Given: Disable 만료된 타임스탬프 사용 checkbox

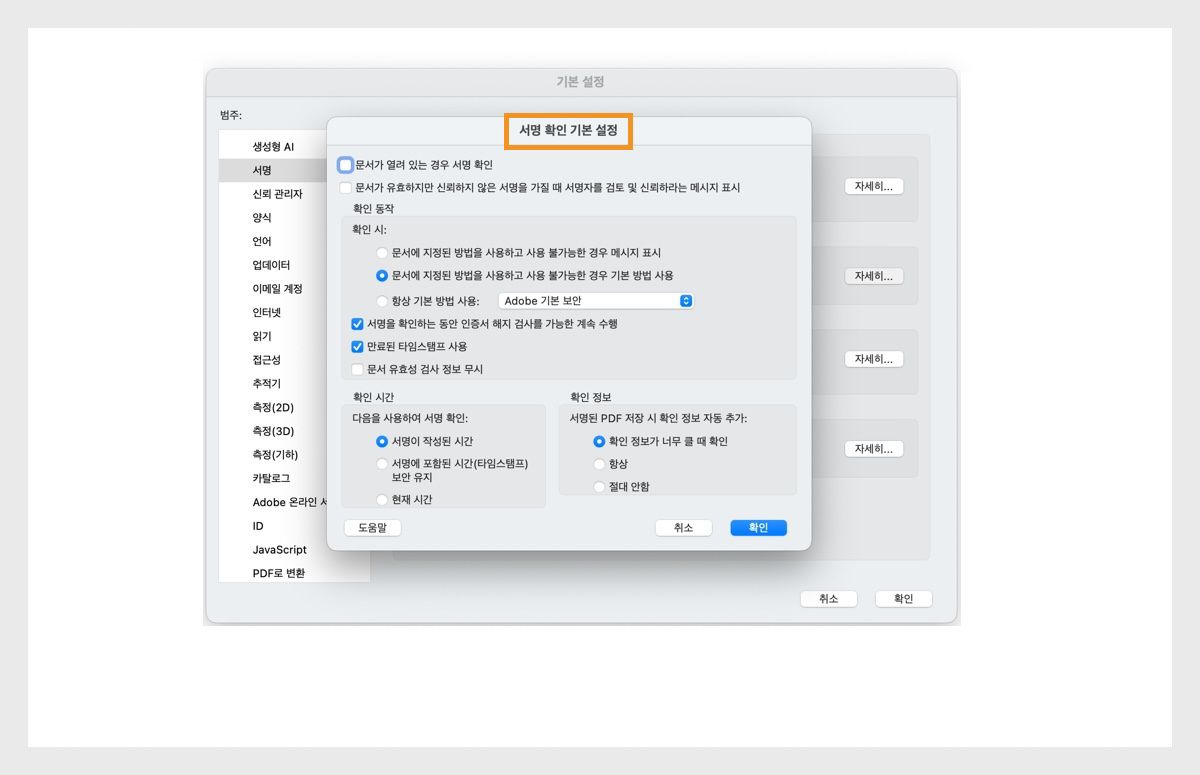Looking at the screenshot, I should point(357,347).
